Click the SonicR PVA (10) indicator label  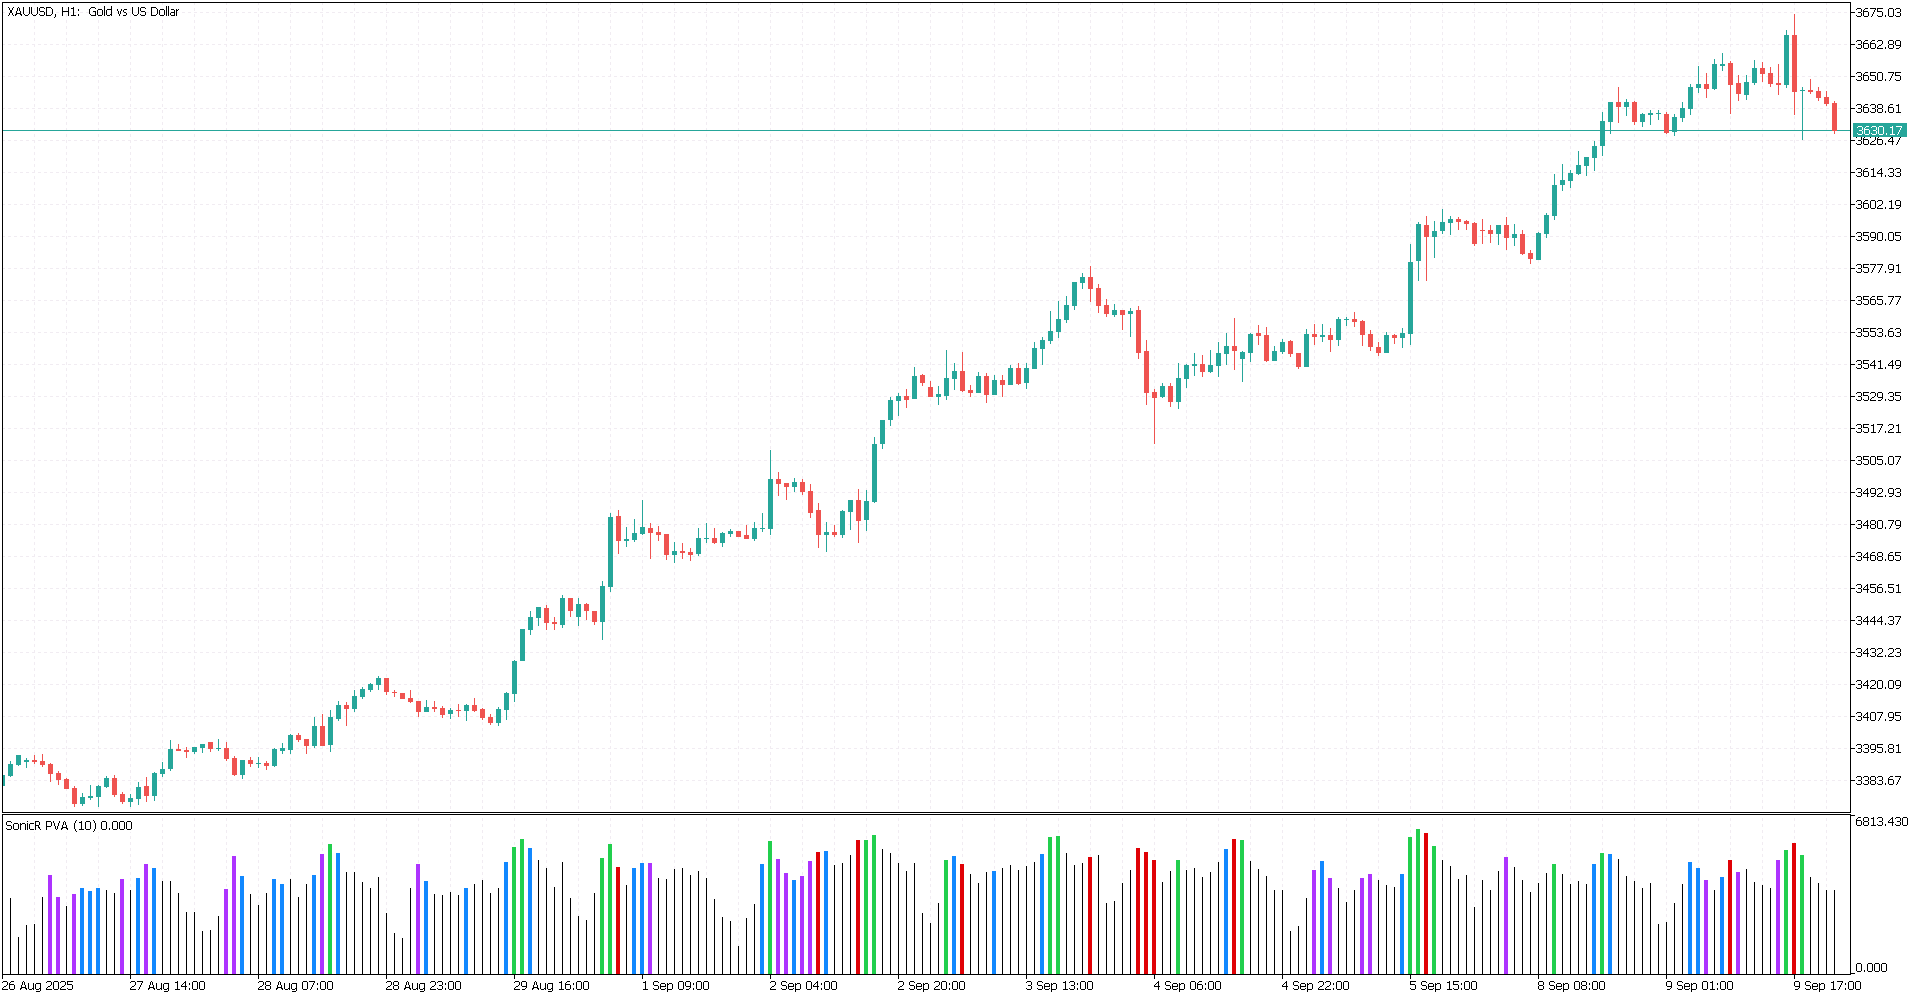tap(68, 825)
